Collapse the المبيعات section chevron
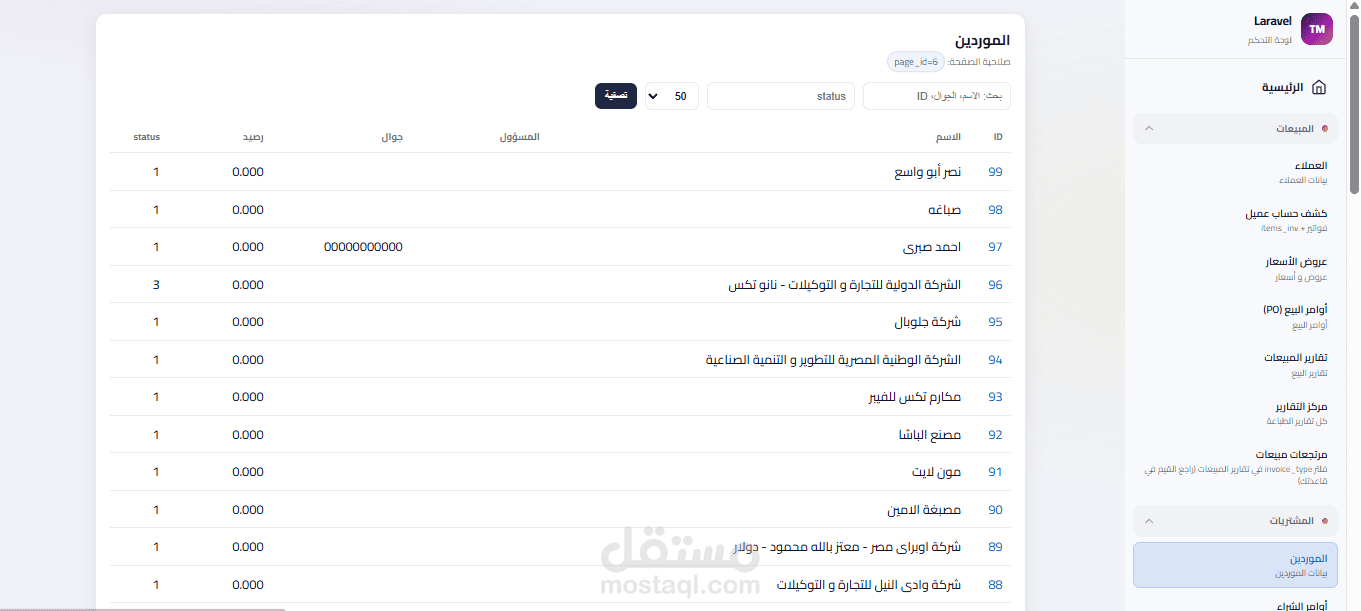 [x=1149, y=129]
